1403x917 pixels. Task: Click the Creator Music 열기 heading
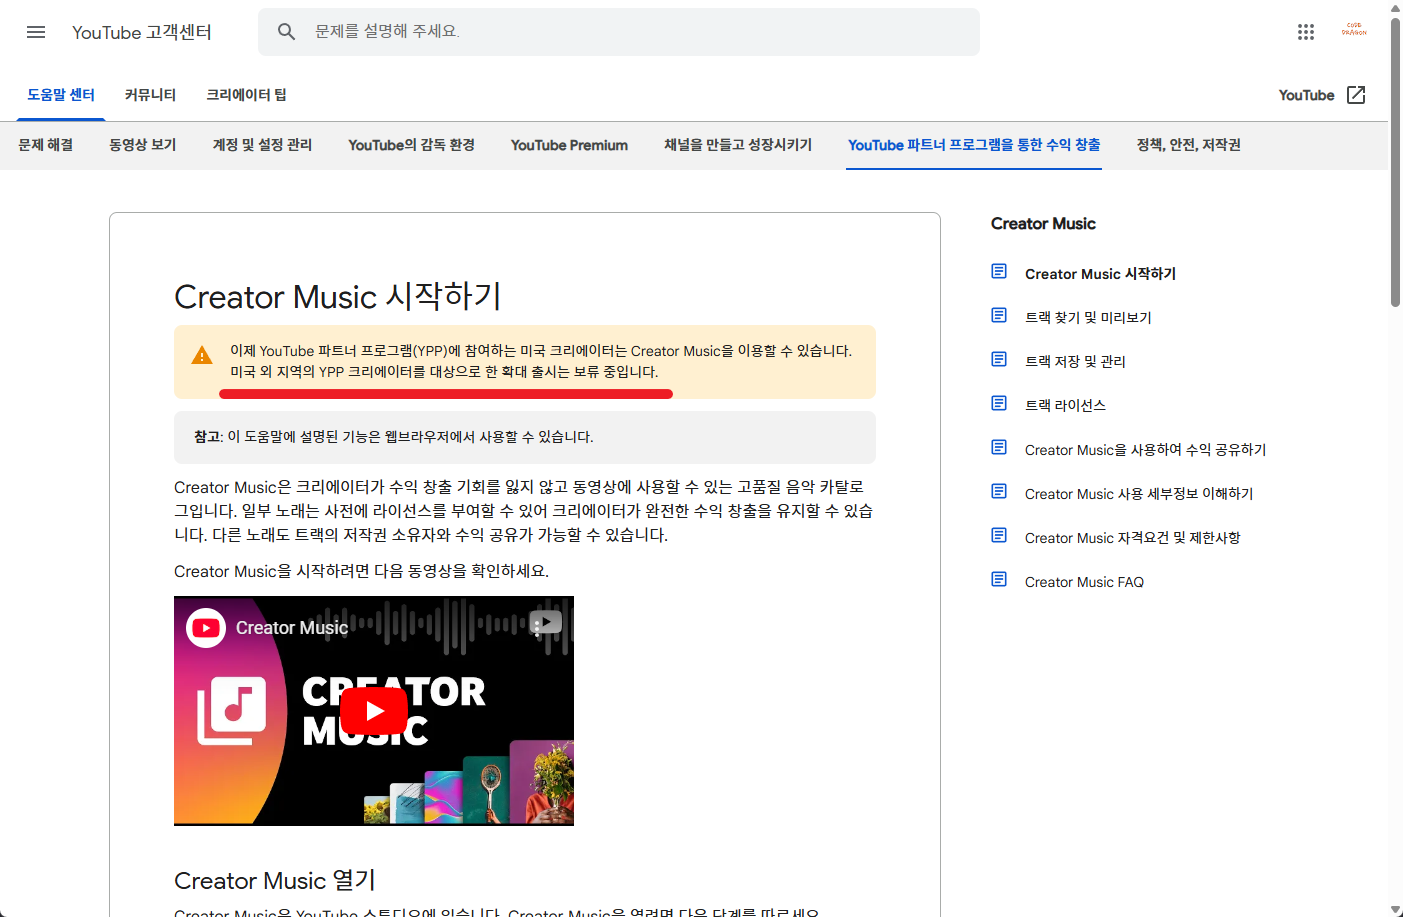(275, 880)
